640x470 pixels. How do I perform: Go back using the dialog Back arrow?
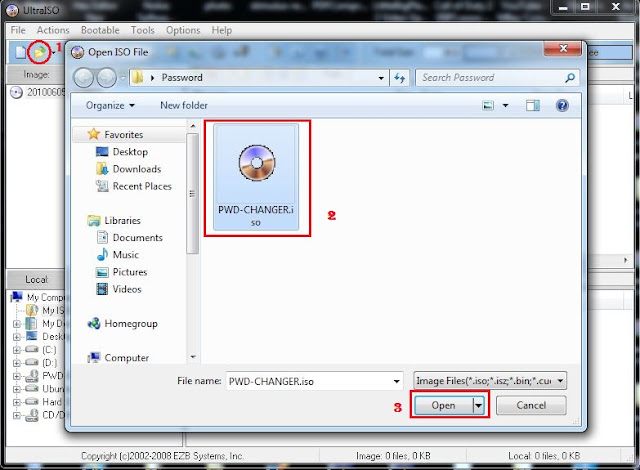(x=84, y=78)
